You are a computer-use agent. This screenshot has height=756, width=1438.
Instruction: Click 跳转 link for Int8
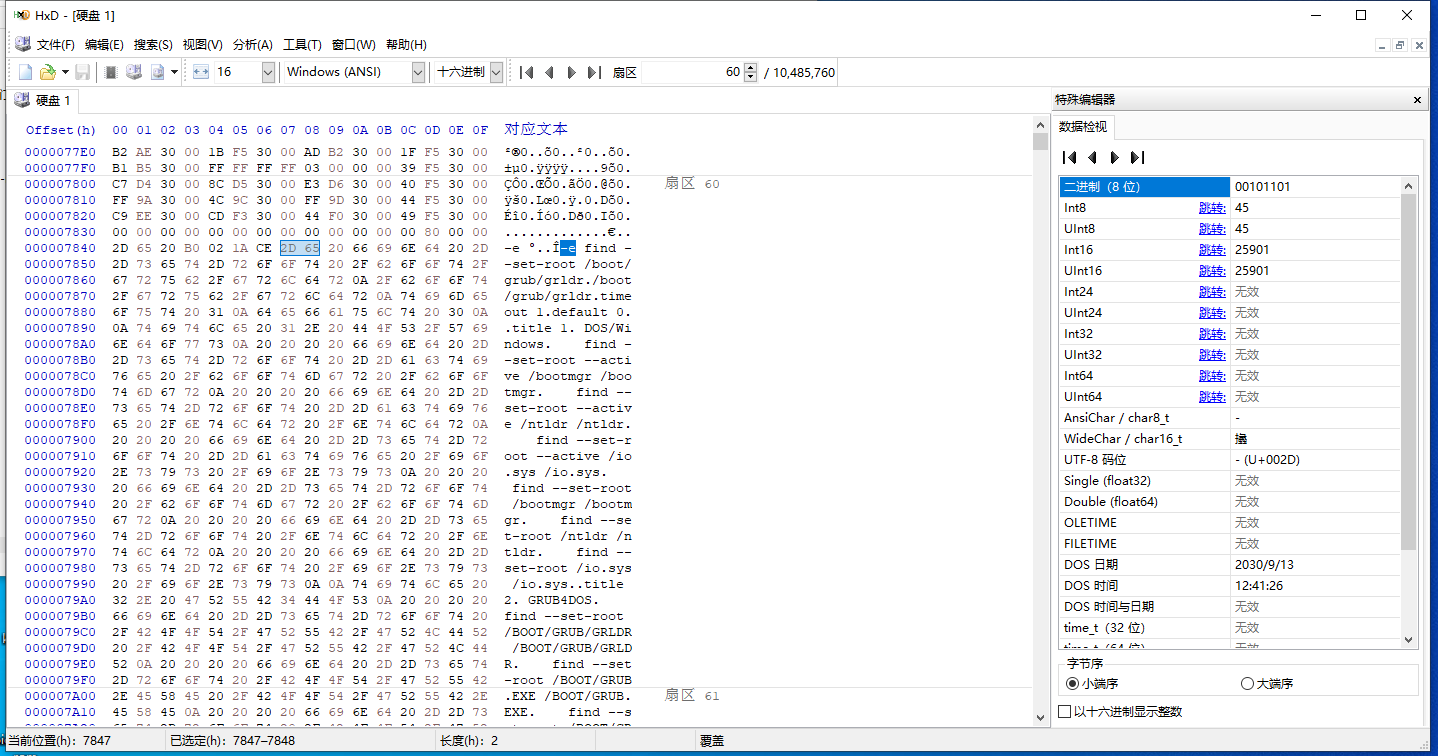1212,208
